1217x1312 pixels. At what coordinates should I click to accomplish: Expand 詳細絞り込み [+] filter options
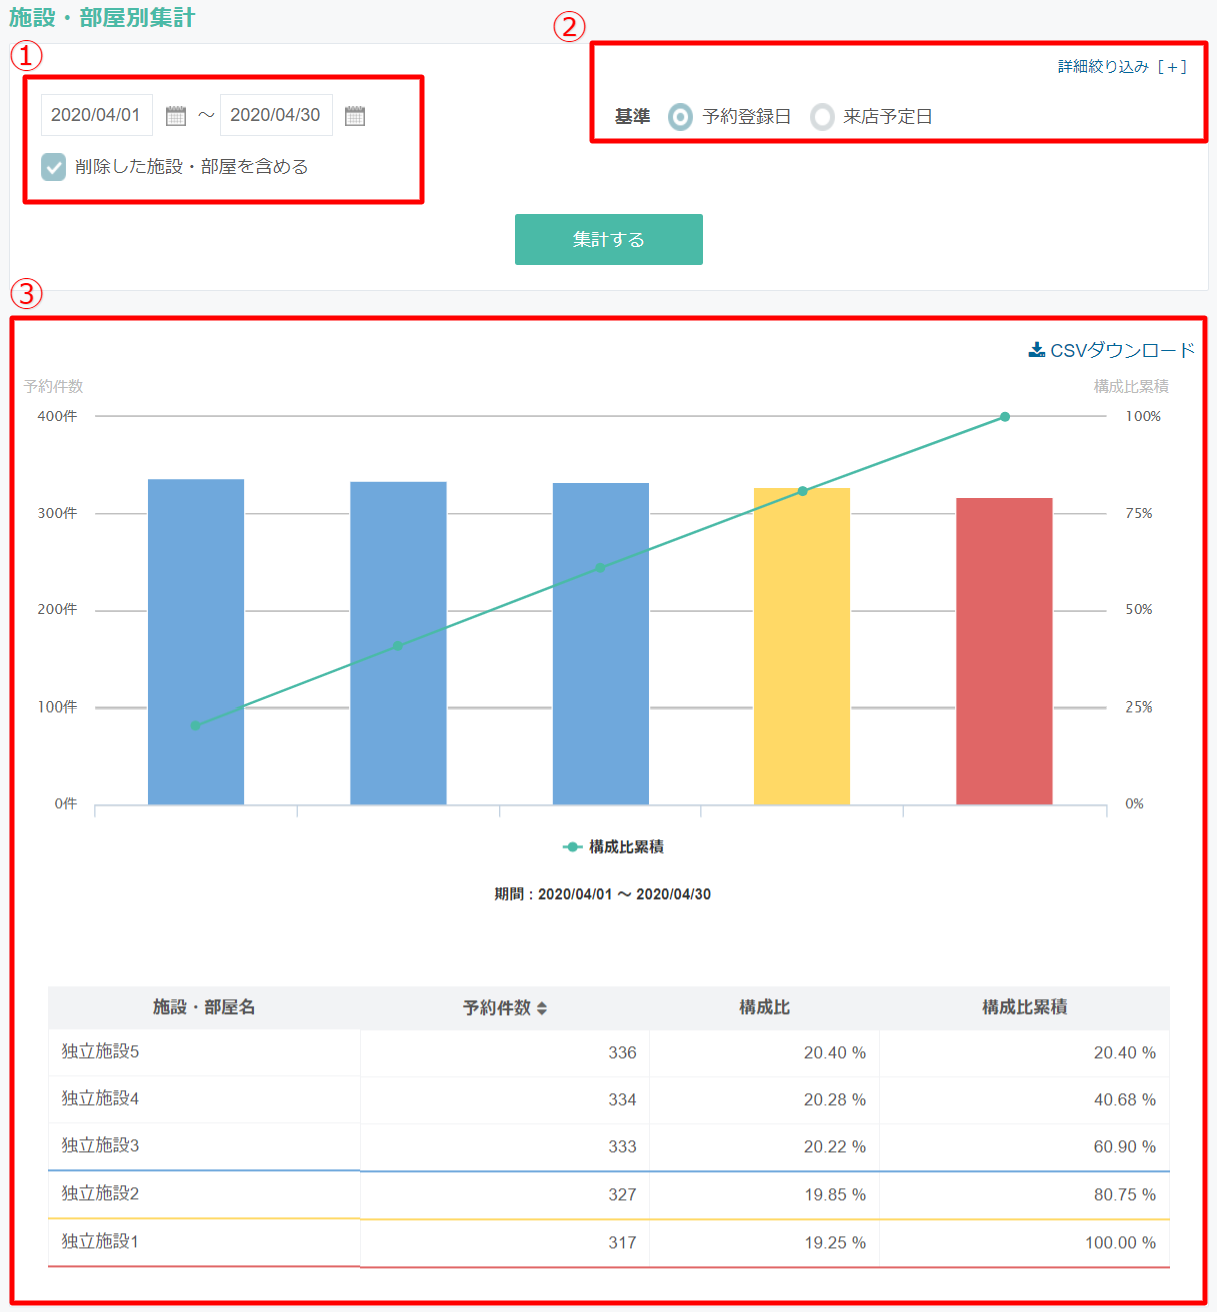(1122, 67)
